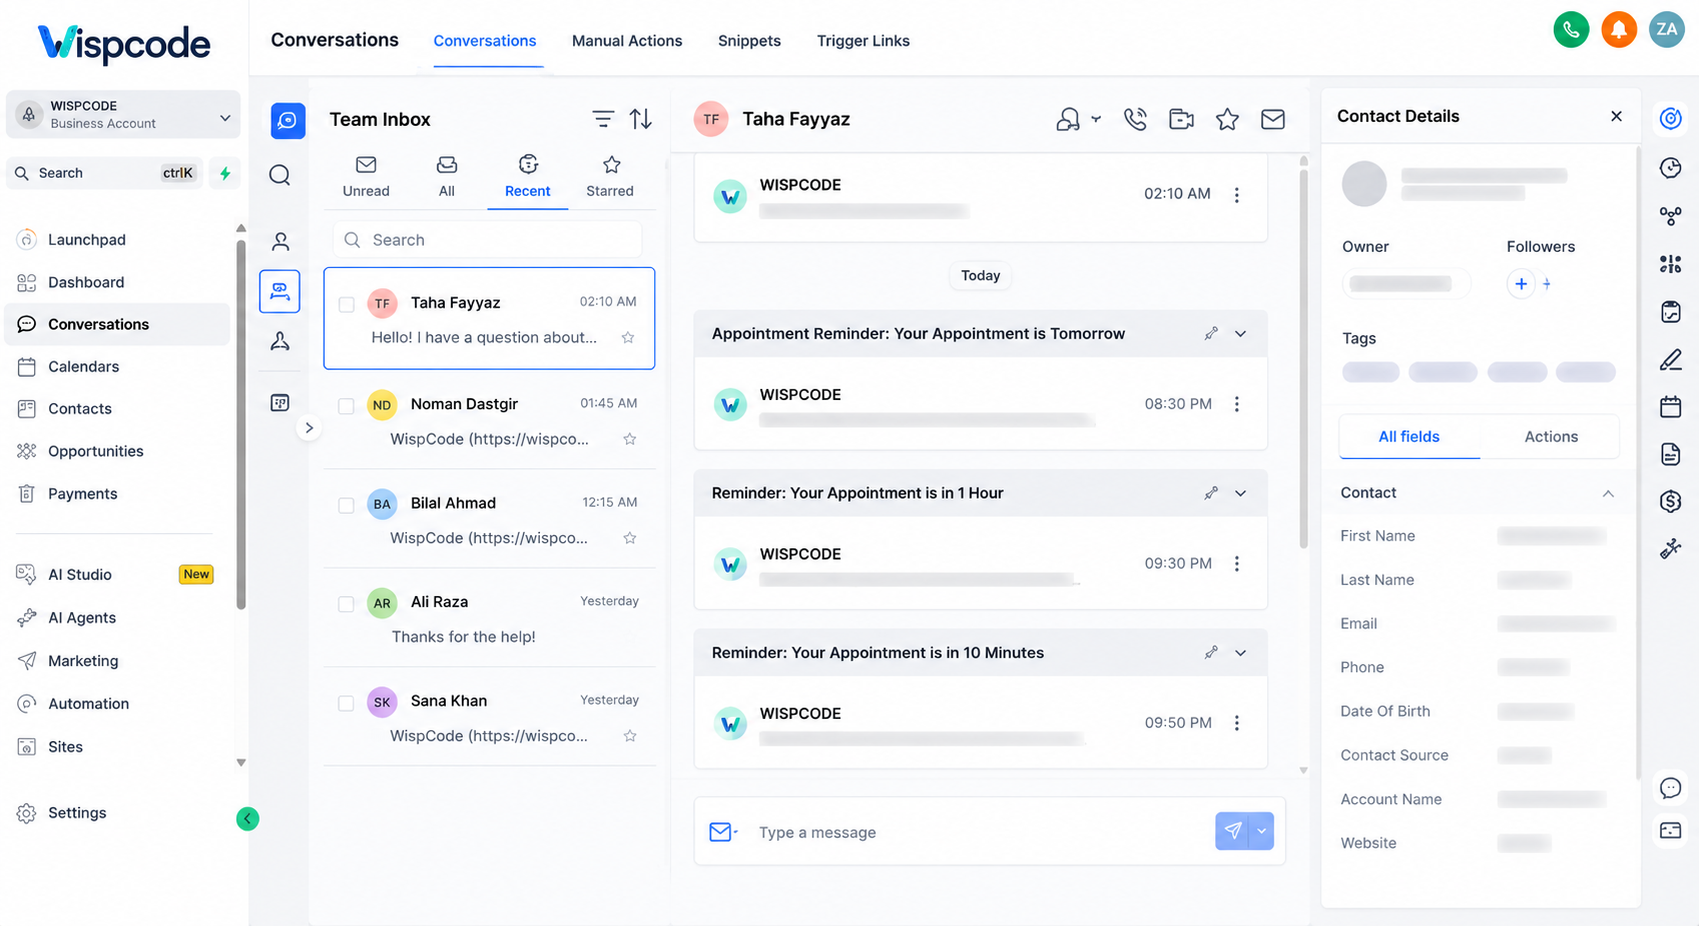Click the sort arrows in Team Inbox
Viewport: 1699px width, 926px height.
point(641,119)
